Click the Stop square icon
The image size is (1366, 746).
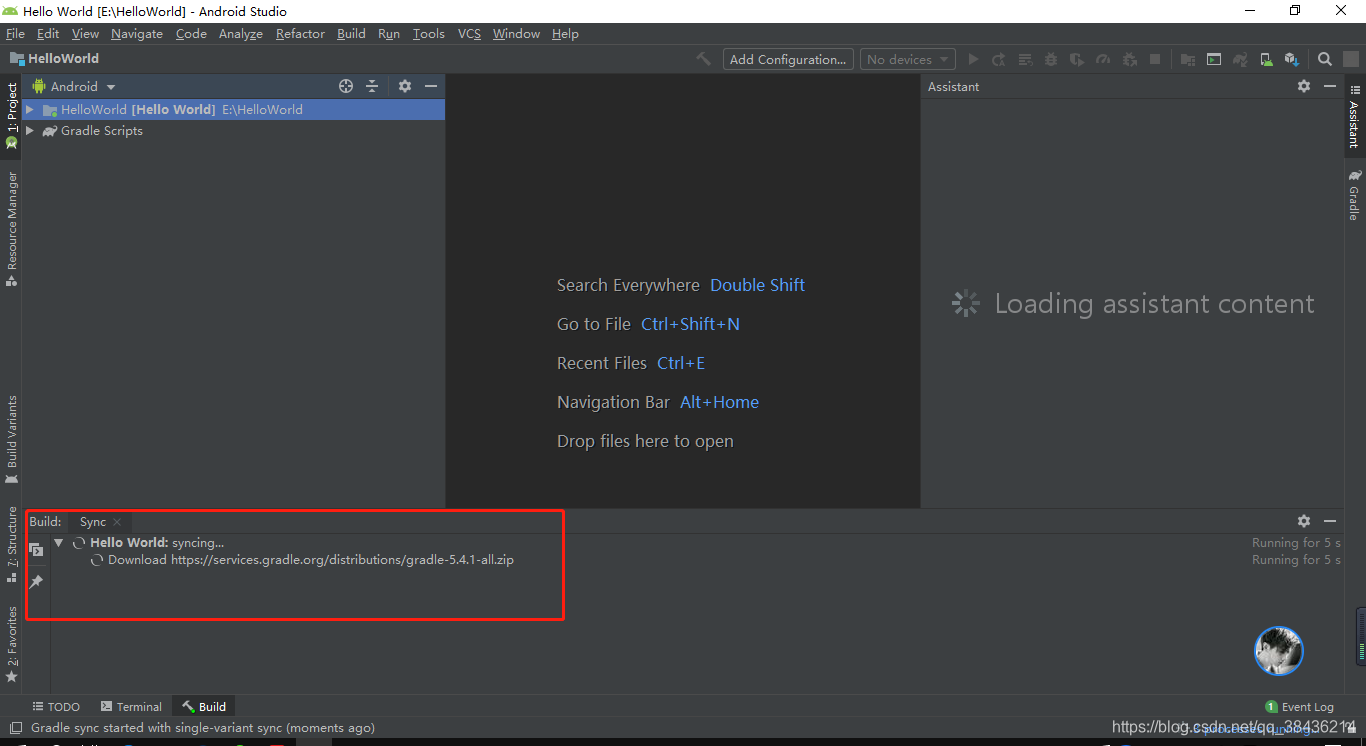click(1155, 59)
